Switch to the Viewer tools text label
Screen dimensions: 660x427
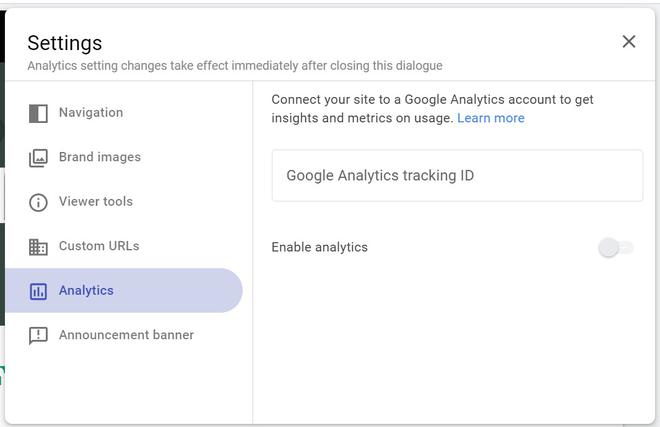tap(96, 201)
